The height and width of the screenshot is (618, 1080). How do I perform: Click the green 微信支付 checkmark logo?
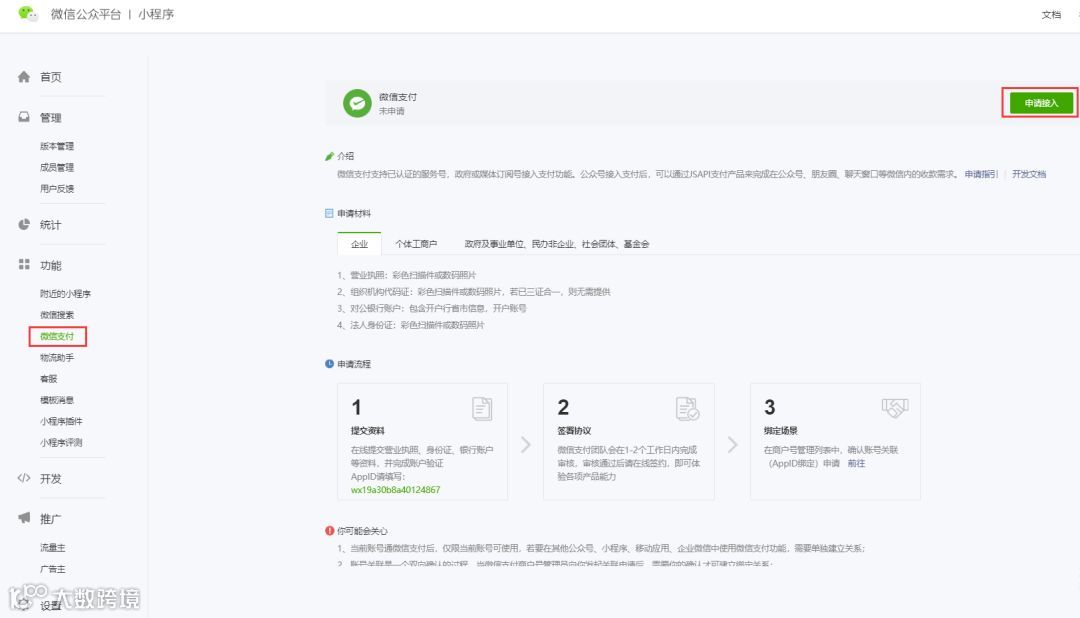(357, 103)
